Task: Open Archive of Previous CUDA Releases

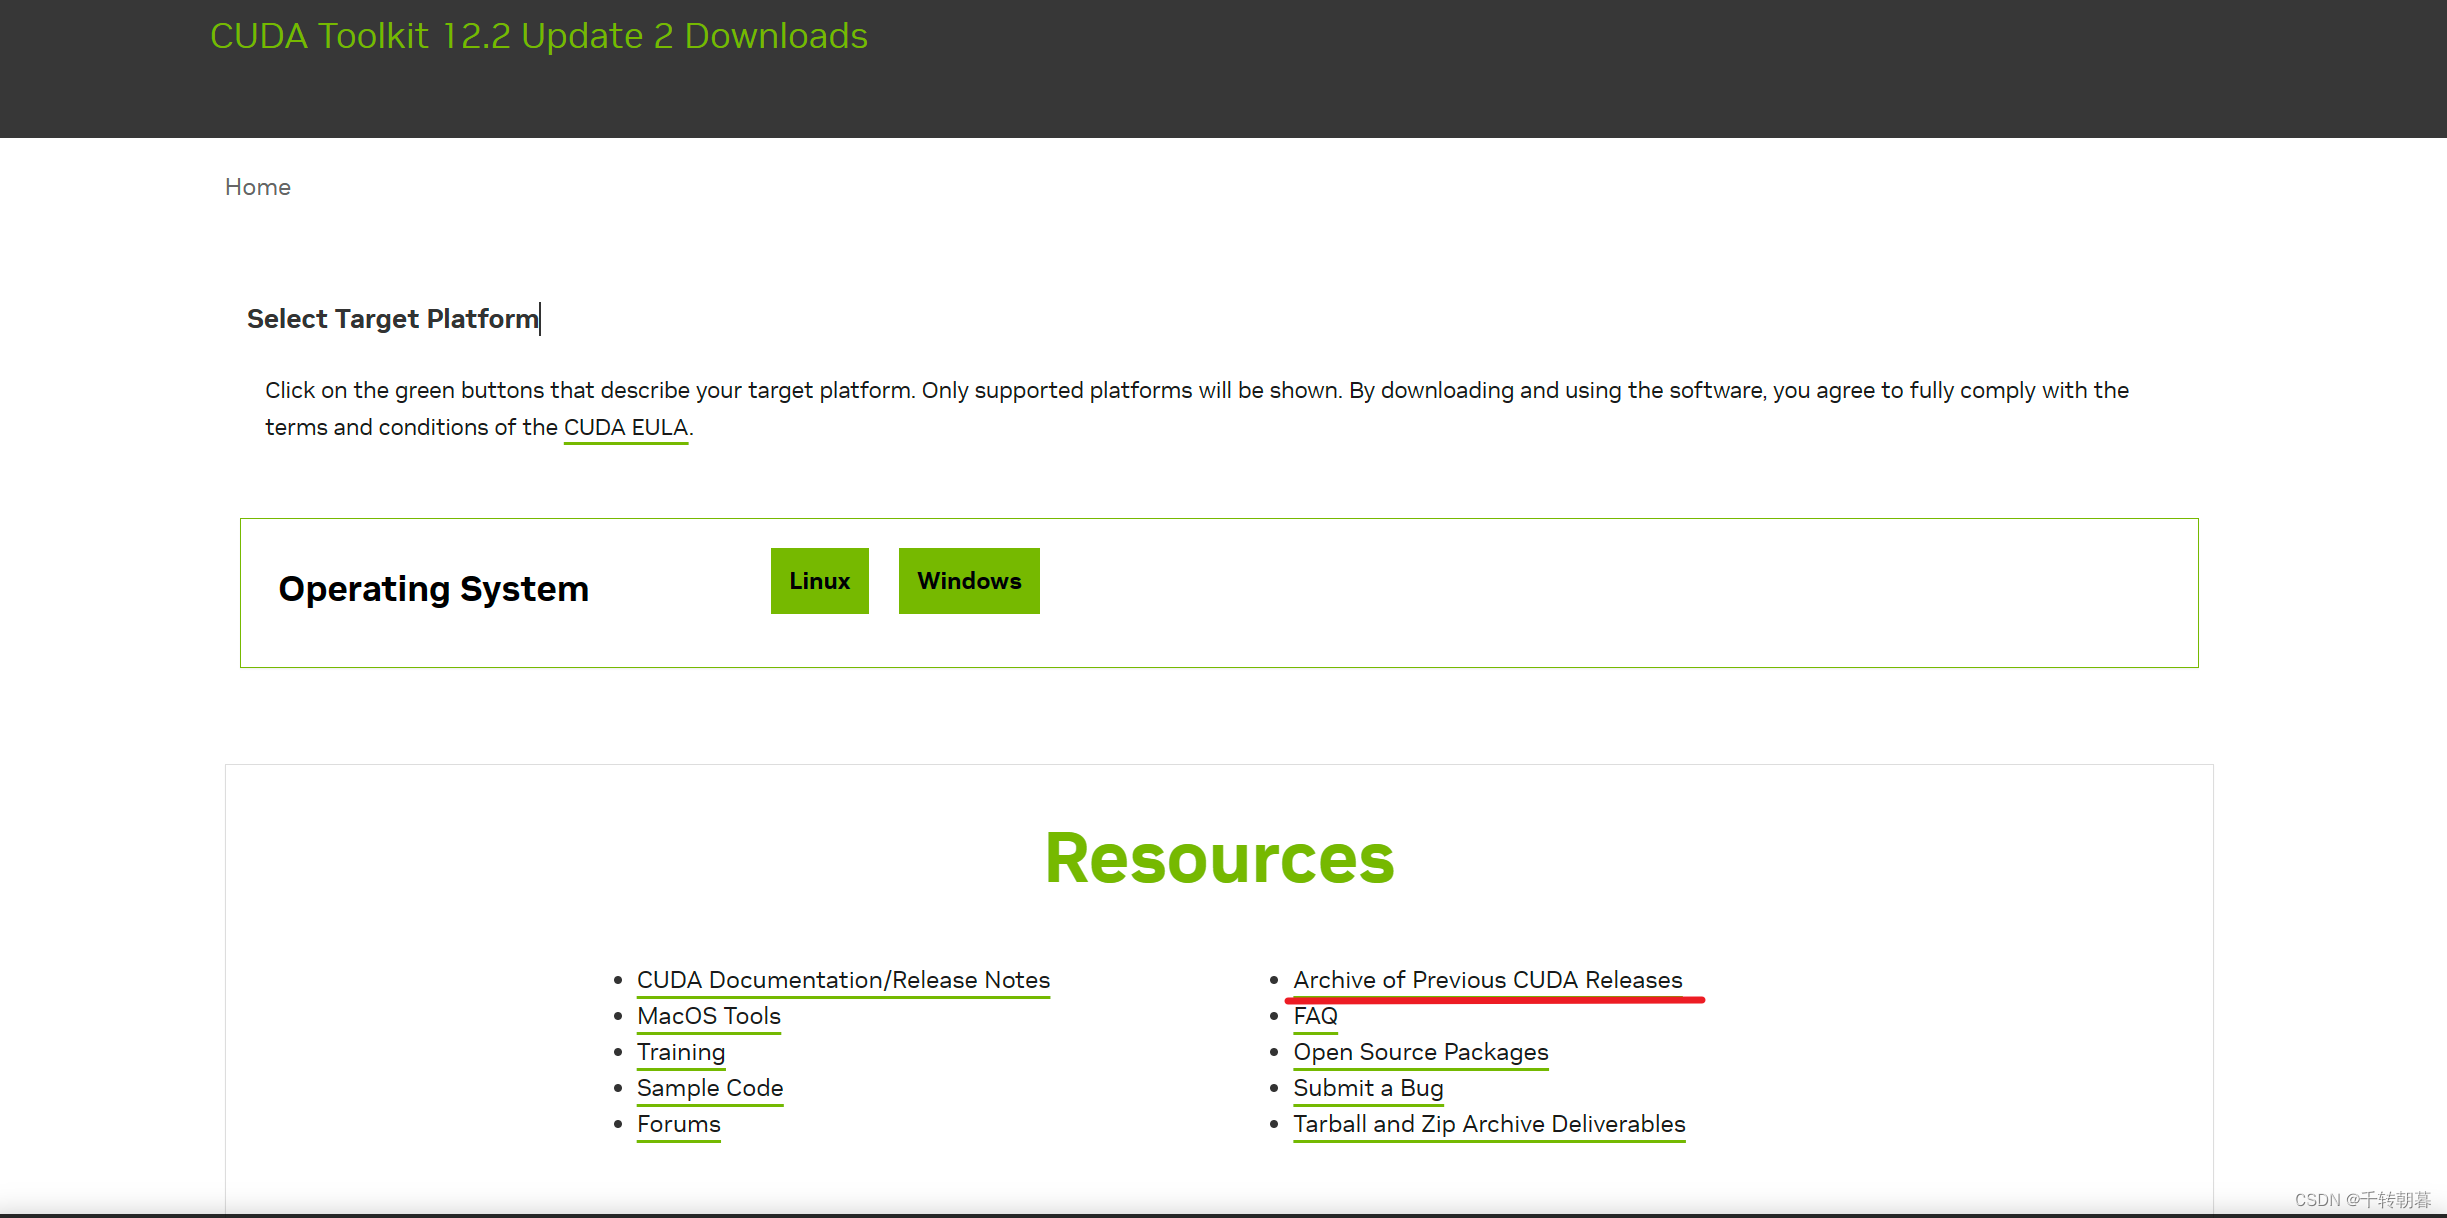Action: [x=1488, y=980]
